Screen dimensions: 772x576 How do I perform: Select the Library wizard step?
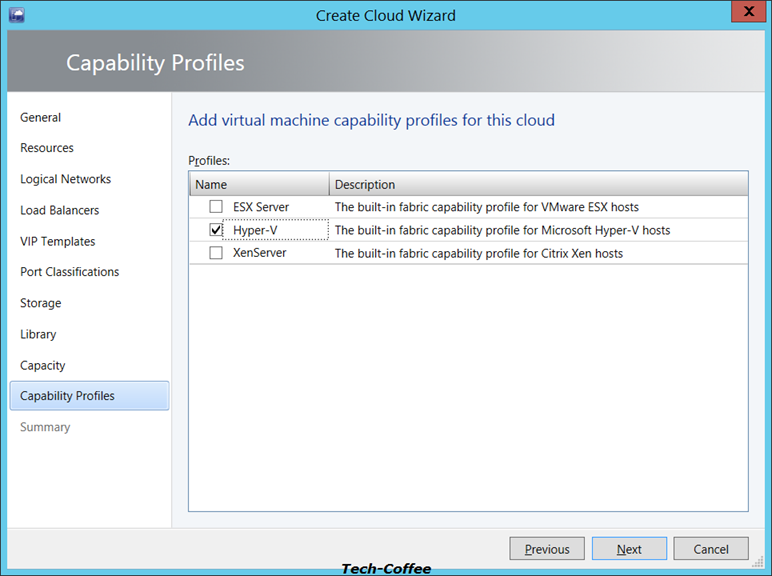pos(38,334)
